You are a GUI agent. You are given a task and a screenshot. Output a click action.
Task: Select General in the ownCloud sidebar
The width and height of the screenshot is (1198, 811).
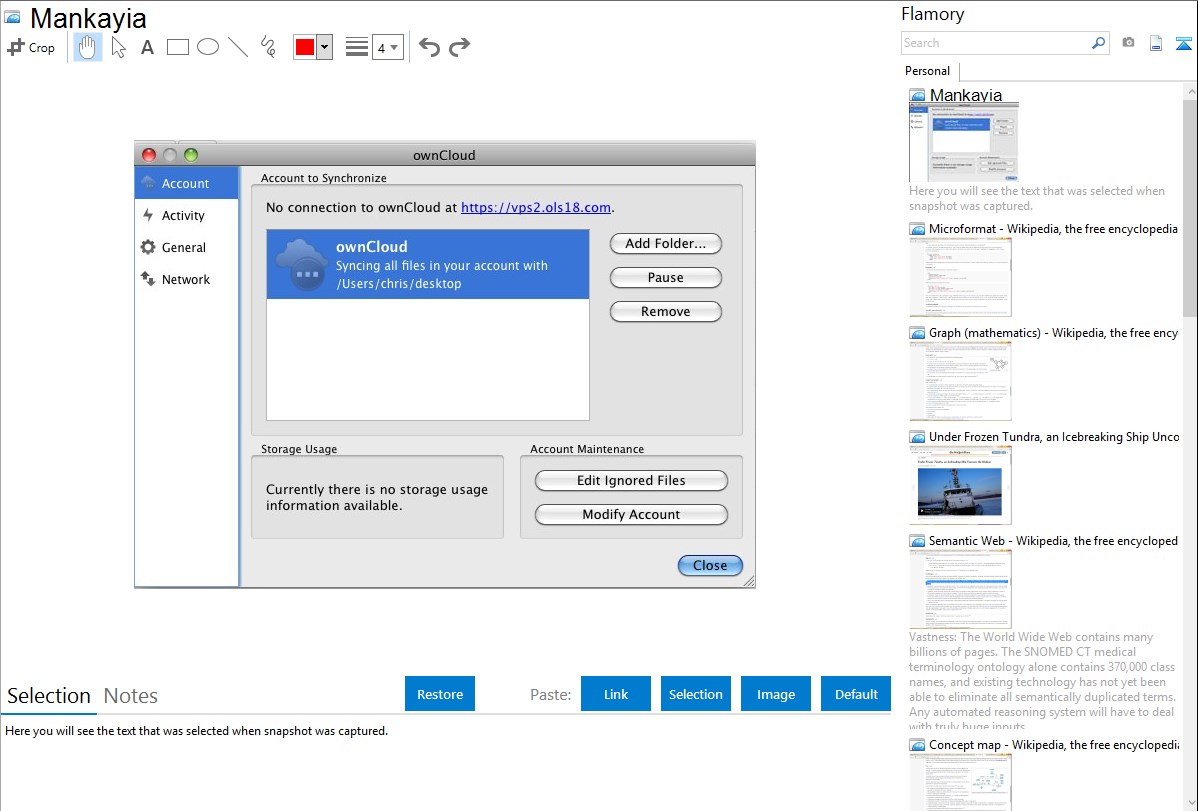click(x=186, y=248)
